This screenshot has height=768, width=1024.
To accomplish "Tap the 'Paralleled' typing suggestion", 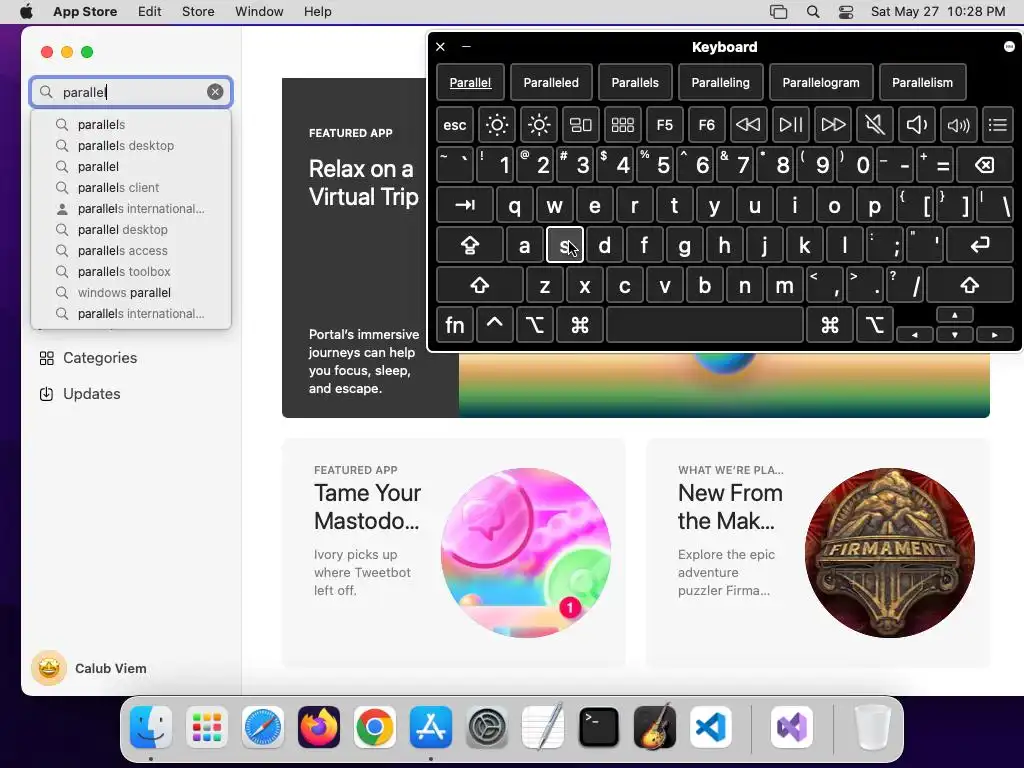I will 551,83.
